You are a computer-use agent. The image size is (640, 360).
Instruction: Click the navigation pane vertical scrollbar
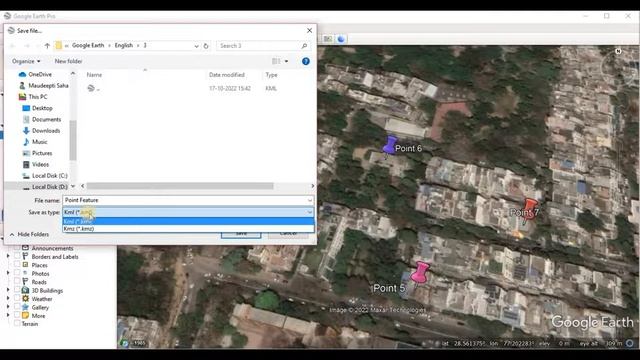click(73, 141)
